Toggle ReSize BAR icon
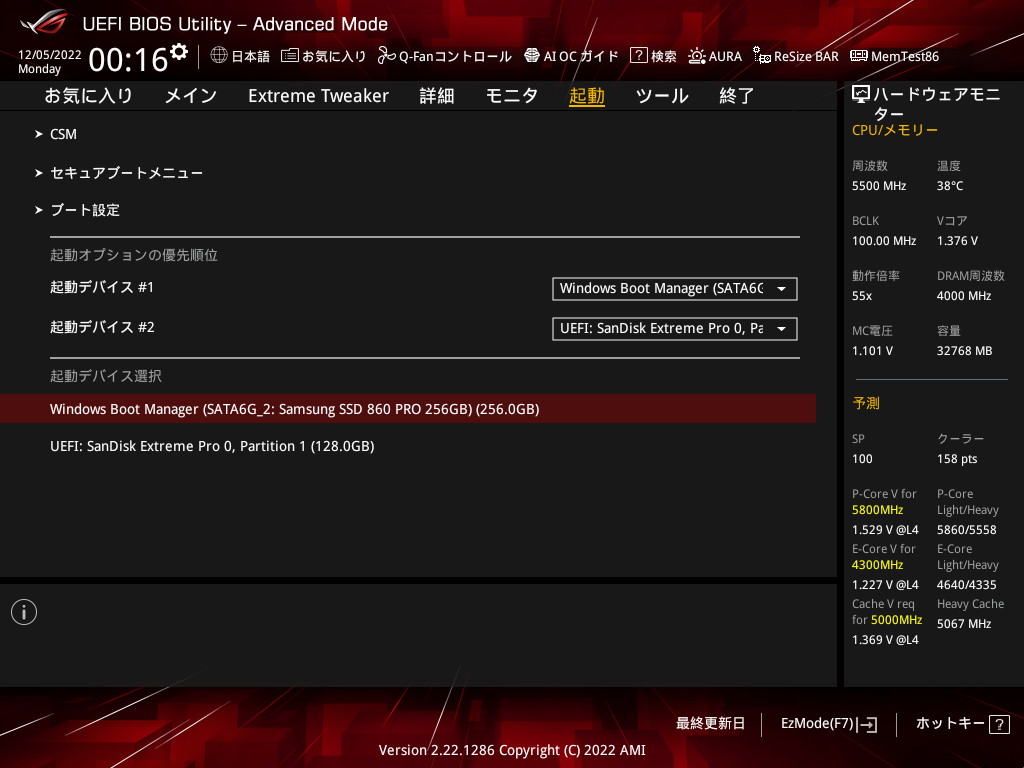1024x768 pixels. pyautogui.click(x=761, y=56)
